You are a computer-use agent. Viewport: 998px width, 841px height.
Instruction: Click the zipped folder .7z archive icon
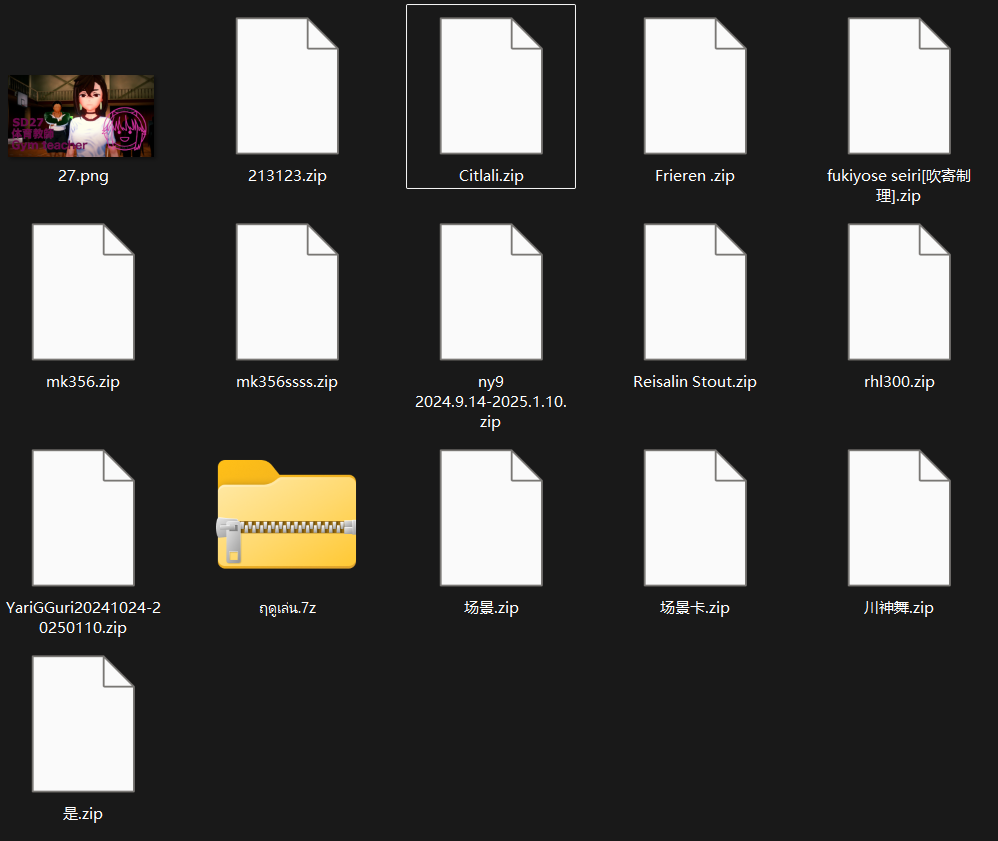point(287,515)
